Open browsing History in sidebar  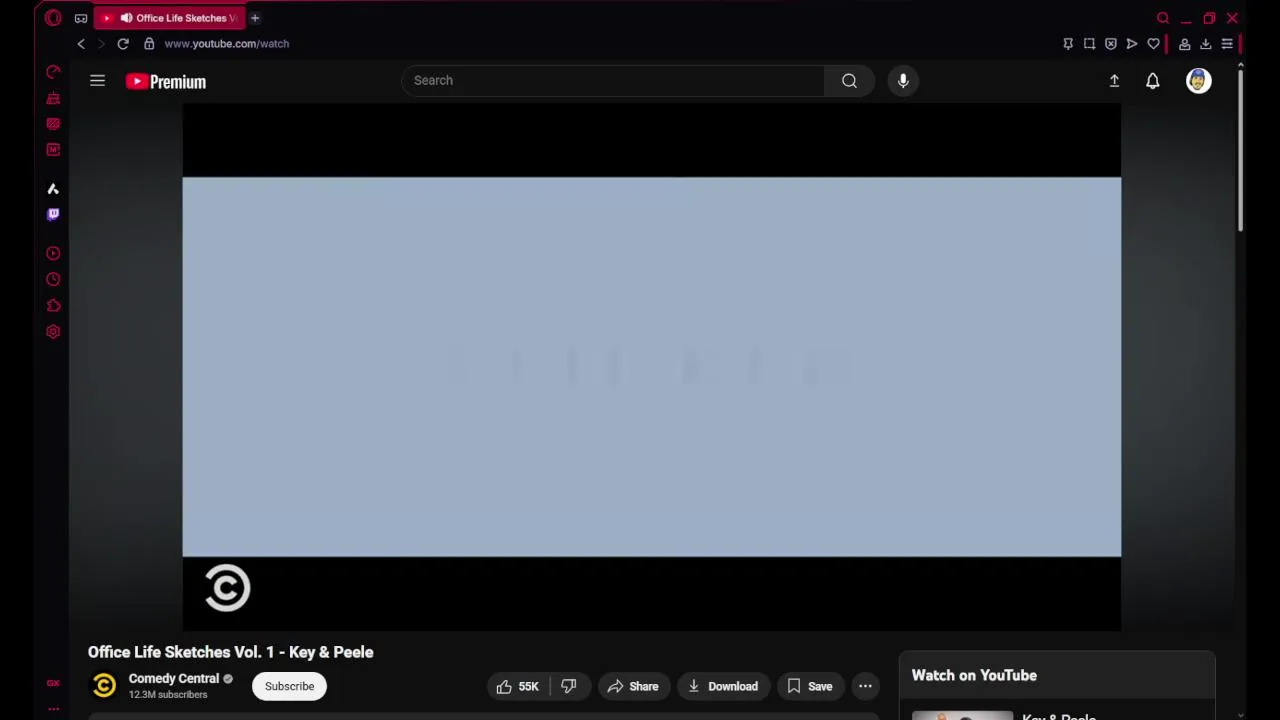(x=53, y=280)
